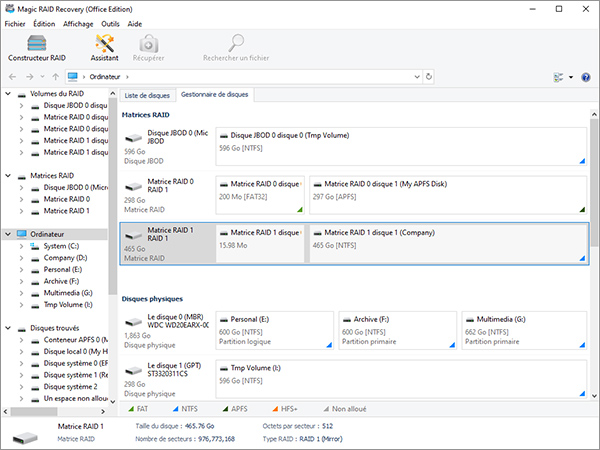Select Matrice RAID 0 tree item

pyautogui.click(x=67, y=199)
